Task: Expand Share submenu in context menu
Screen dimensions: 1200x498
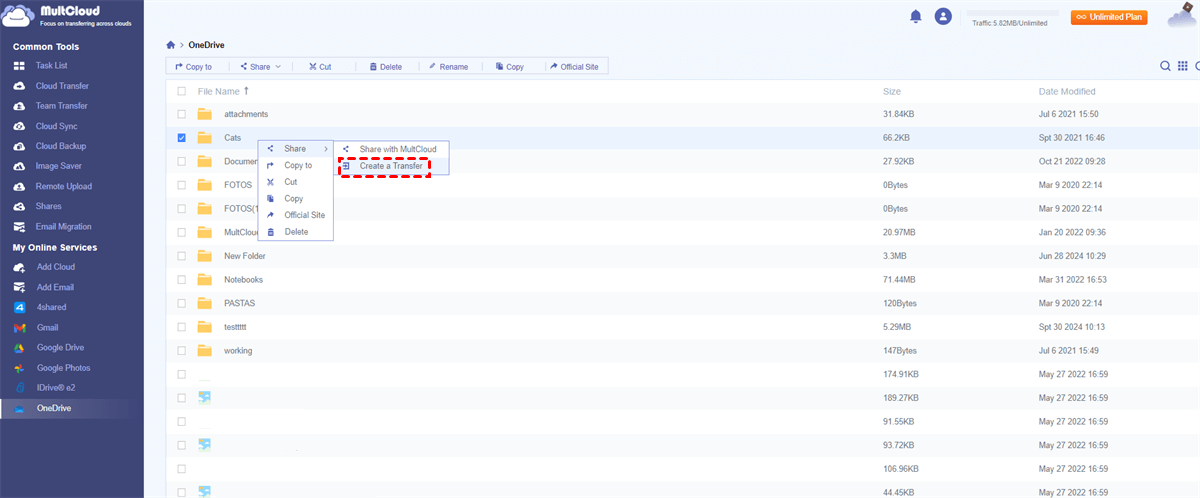Action: 296,148
